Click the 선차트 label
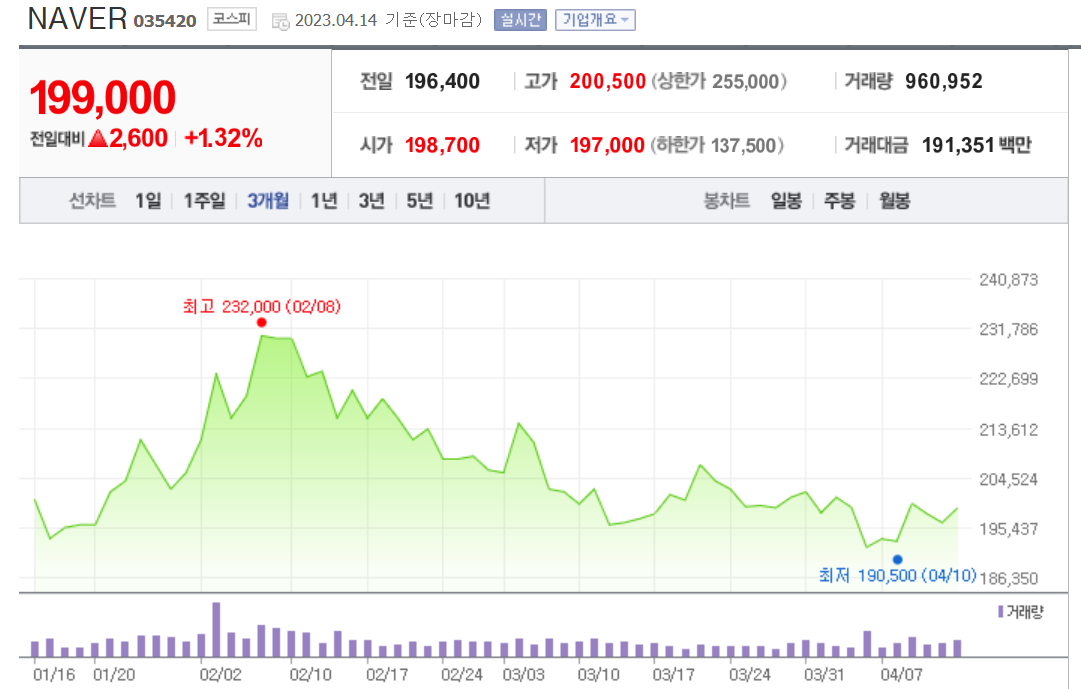Screen dimensions: 1081x689 [x=92, y=201]
